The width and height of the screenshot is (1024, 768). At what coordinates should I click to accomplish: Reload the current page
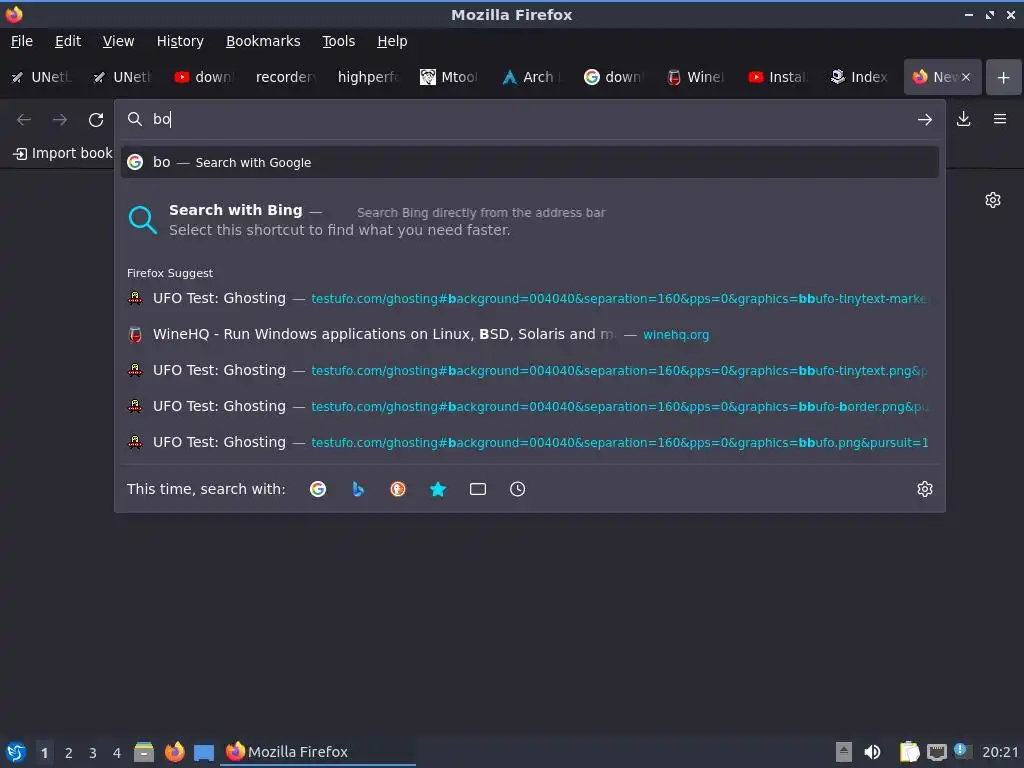[96, 120]
